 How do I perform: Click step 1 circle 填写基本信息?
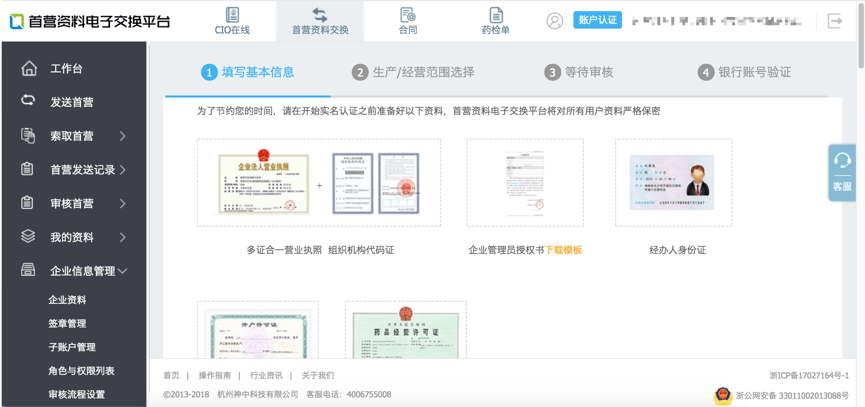pos(209,72)
